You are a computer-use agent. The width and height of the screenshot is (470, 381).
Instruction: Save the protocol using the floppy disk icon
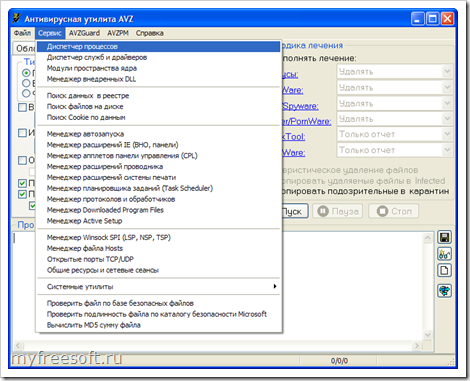444,237
